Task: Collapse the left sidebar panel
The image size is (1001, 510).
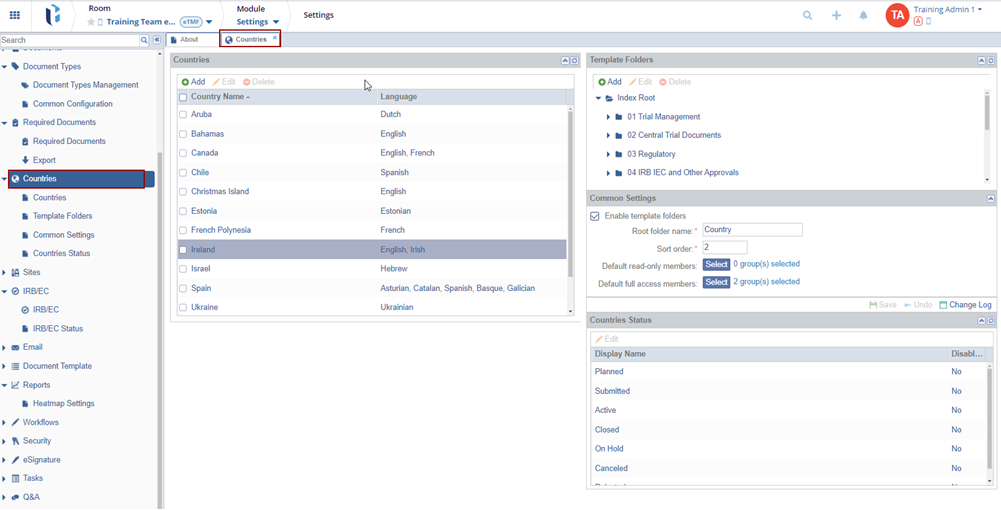Action: click(x=157, y=40)
